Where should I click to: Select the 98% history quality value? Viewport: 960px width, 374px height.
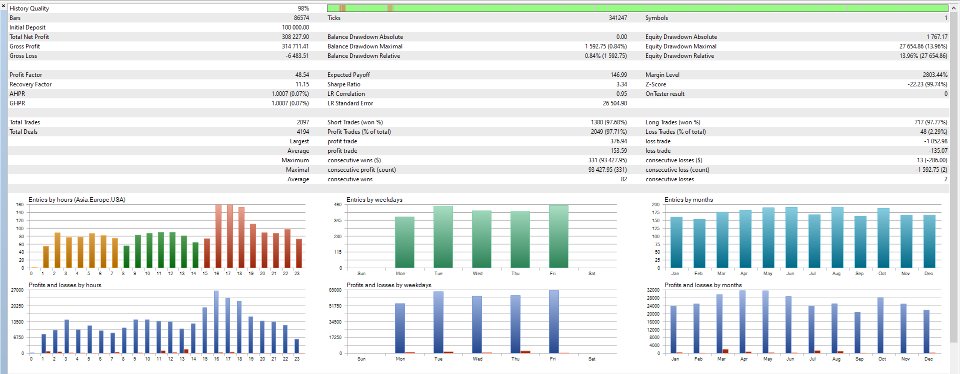303,9
